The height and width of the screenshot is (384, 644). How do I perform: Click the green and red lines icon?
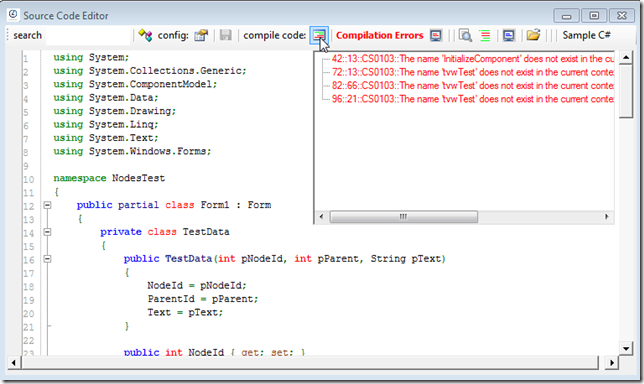485,36
